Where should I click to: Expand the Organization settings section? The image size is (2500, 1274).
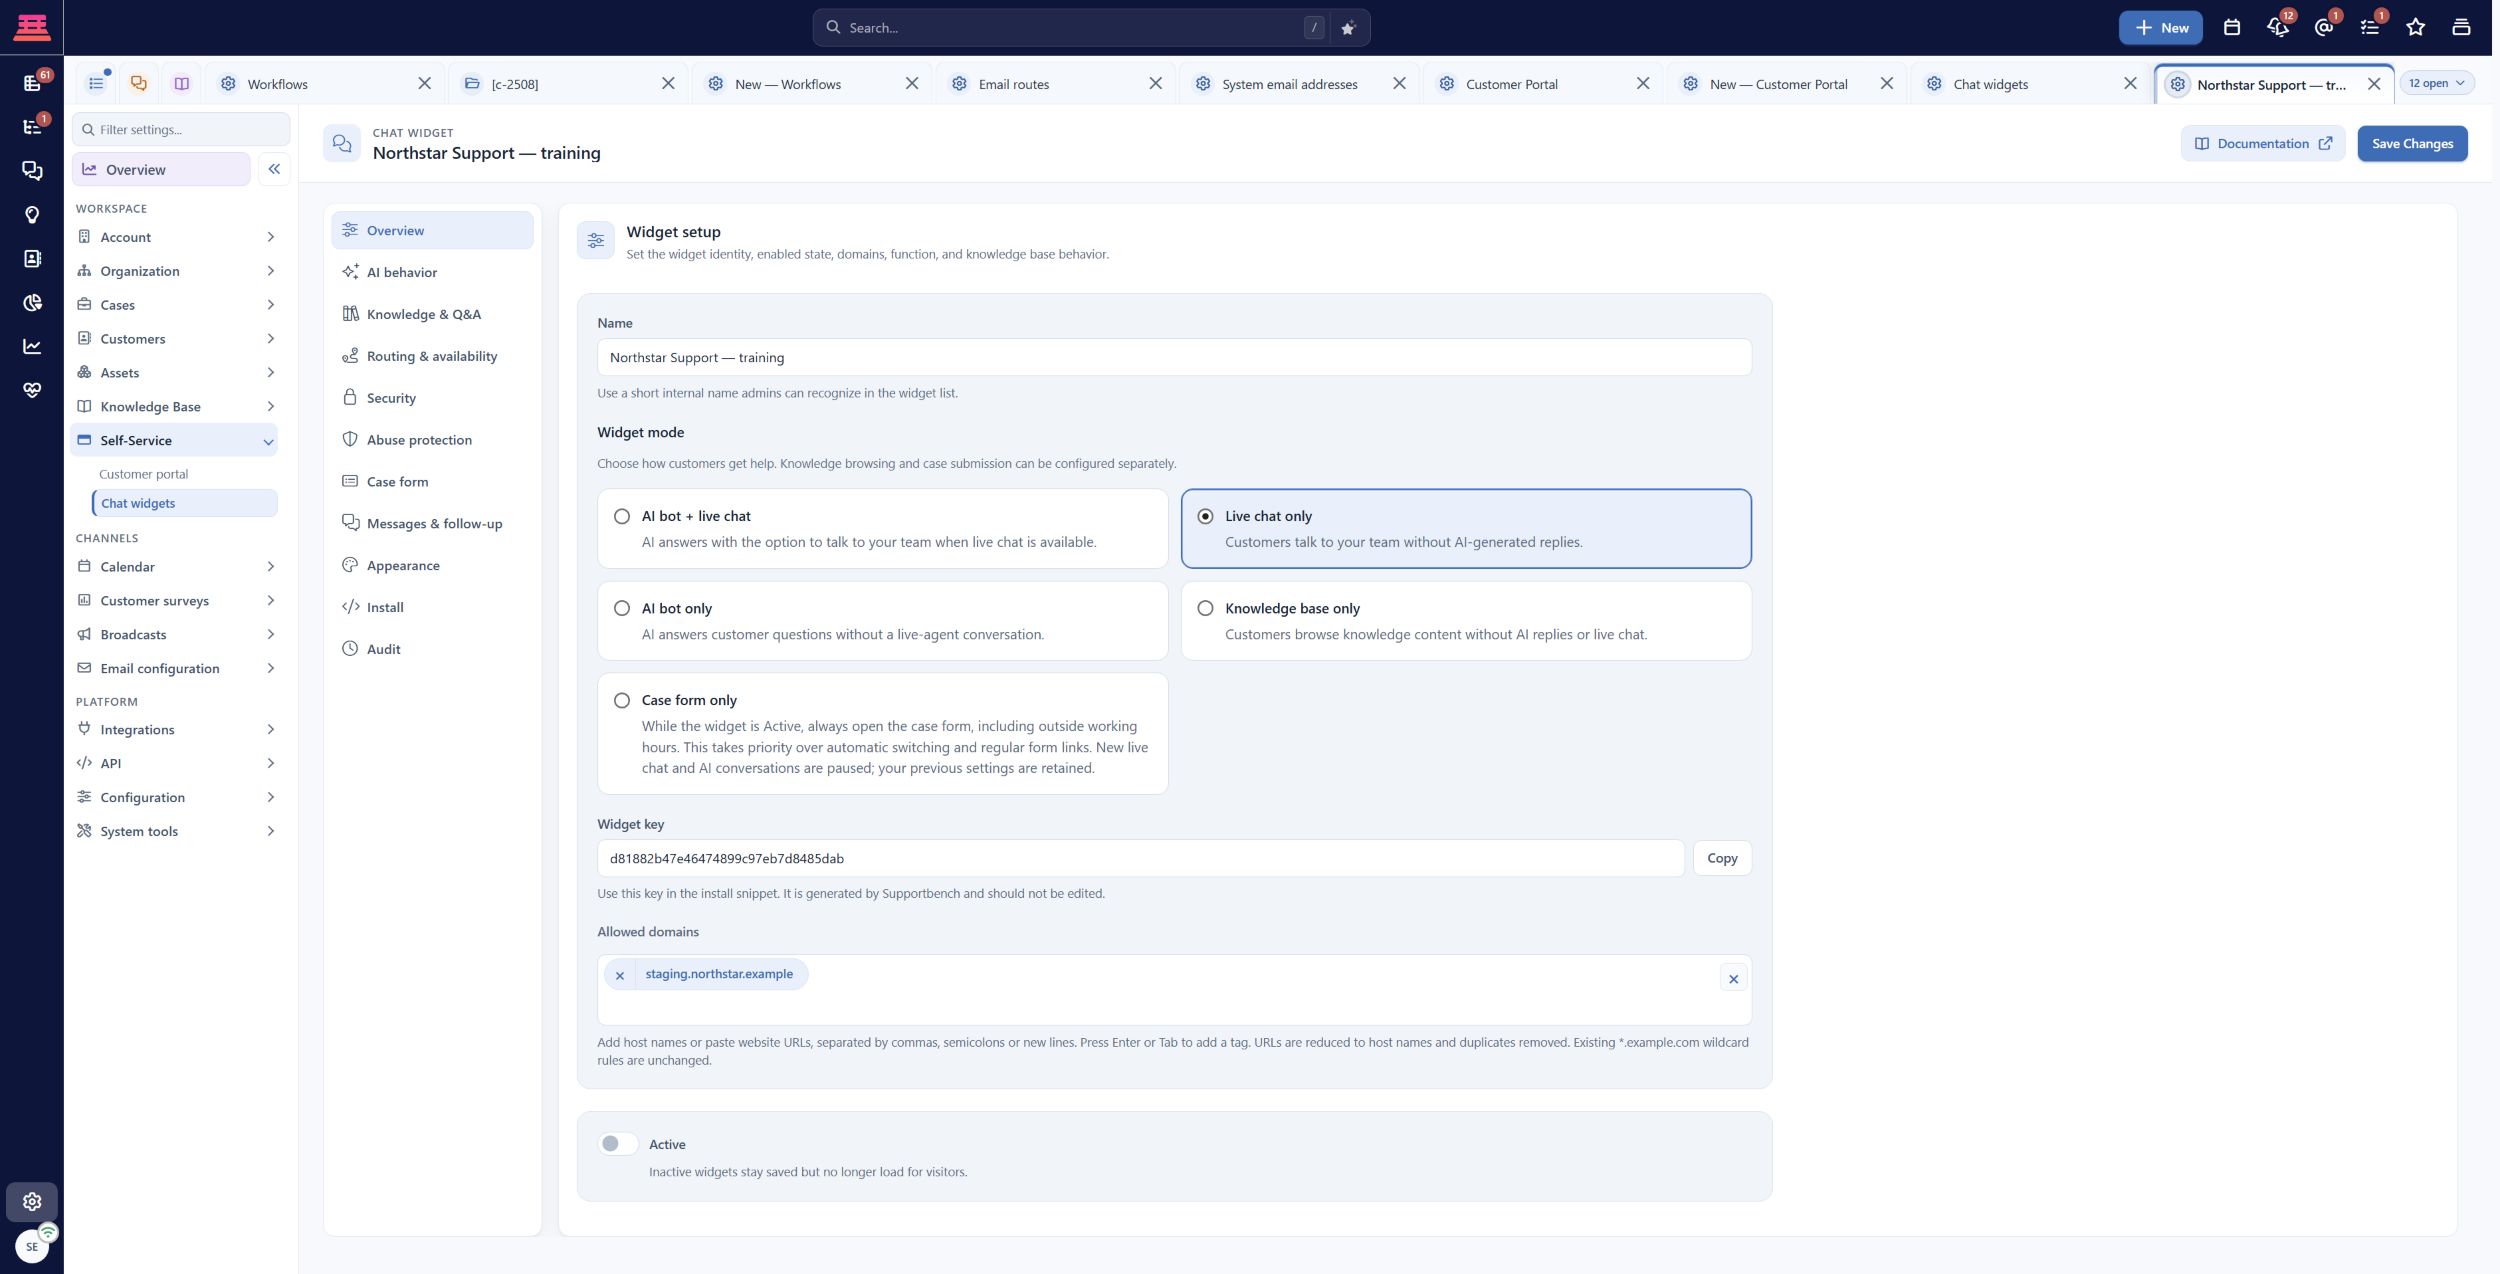click(x=175, y=271)
